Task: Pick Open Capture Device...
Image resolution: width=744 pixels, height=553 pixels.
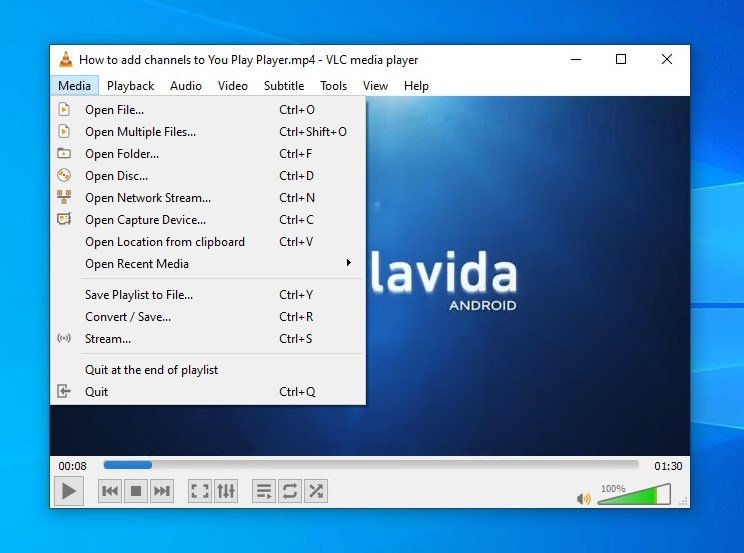Action: [x=208, y=220]
